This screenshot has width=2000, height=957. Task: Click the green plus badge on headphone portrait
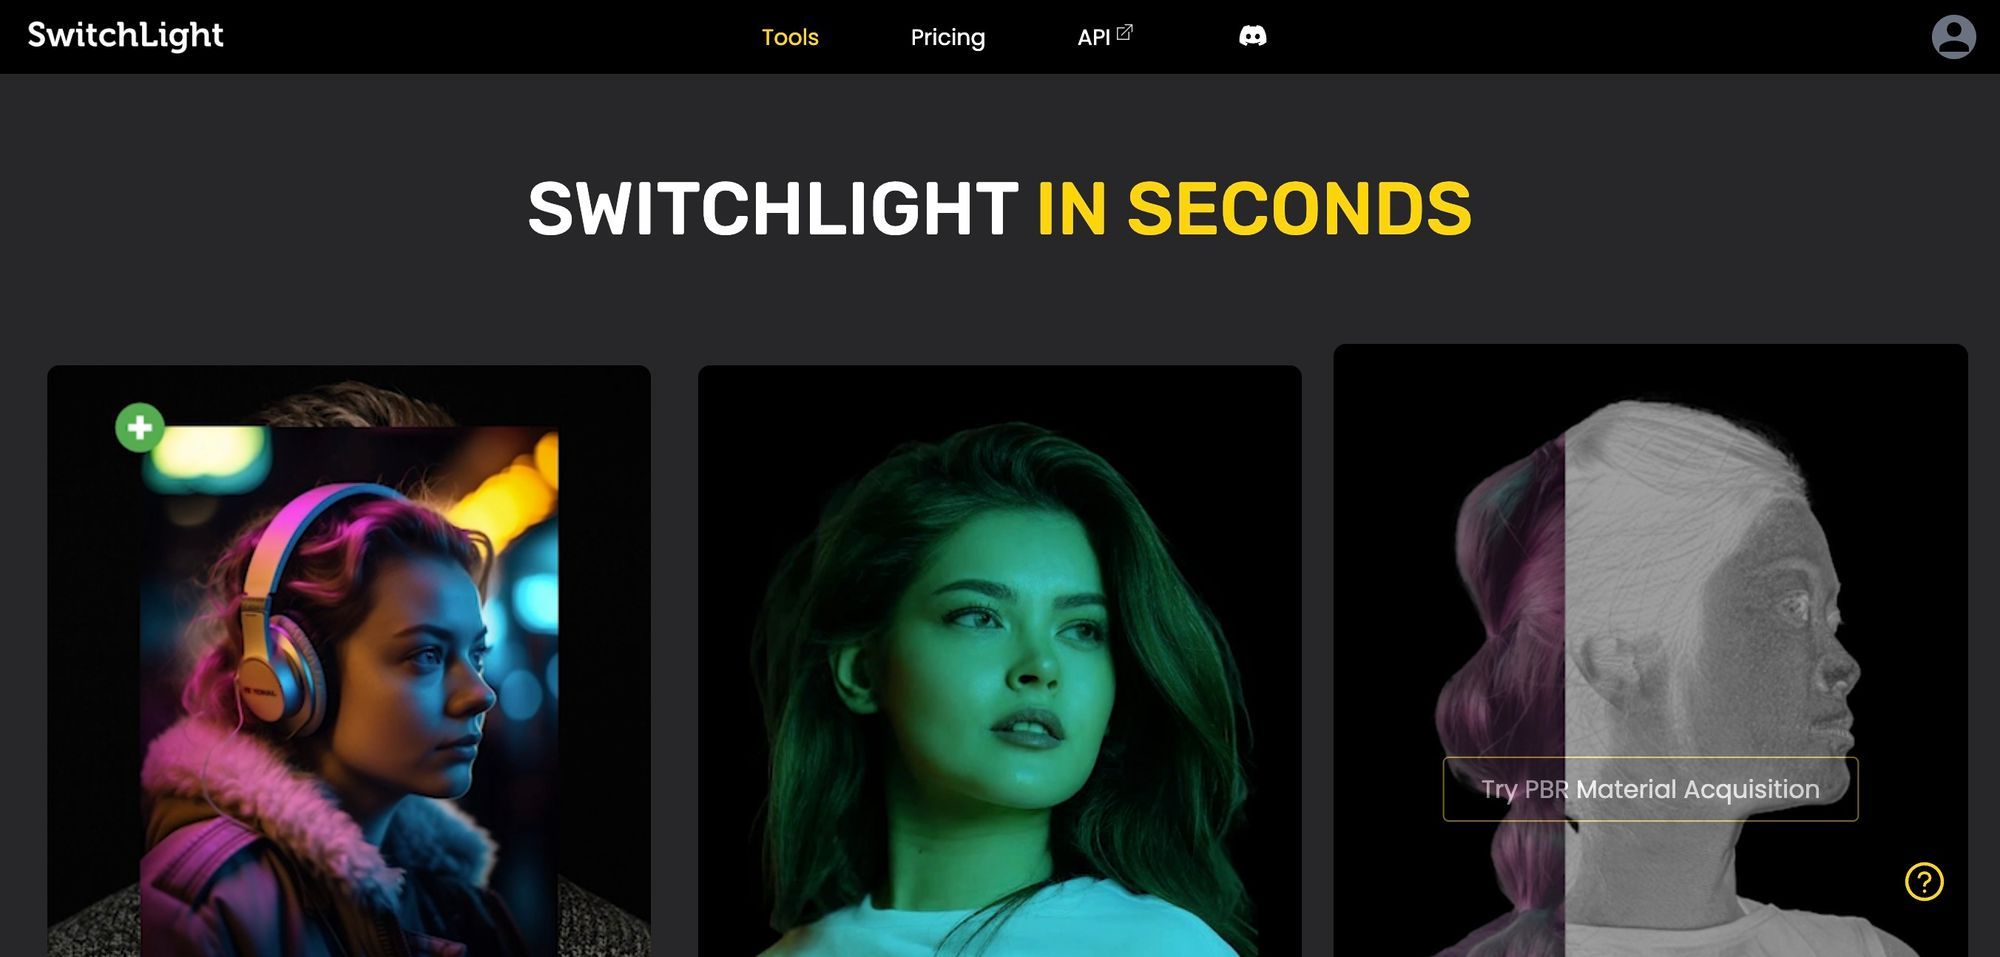pos(140,427)
